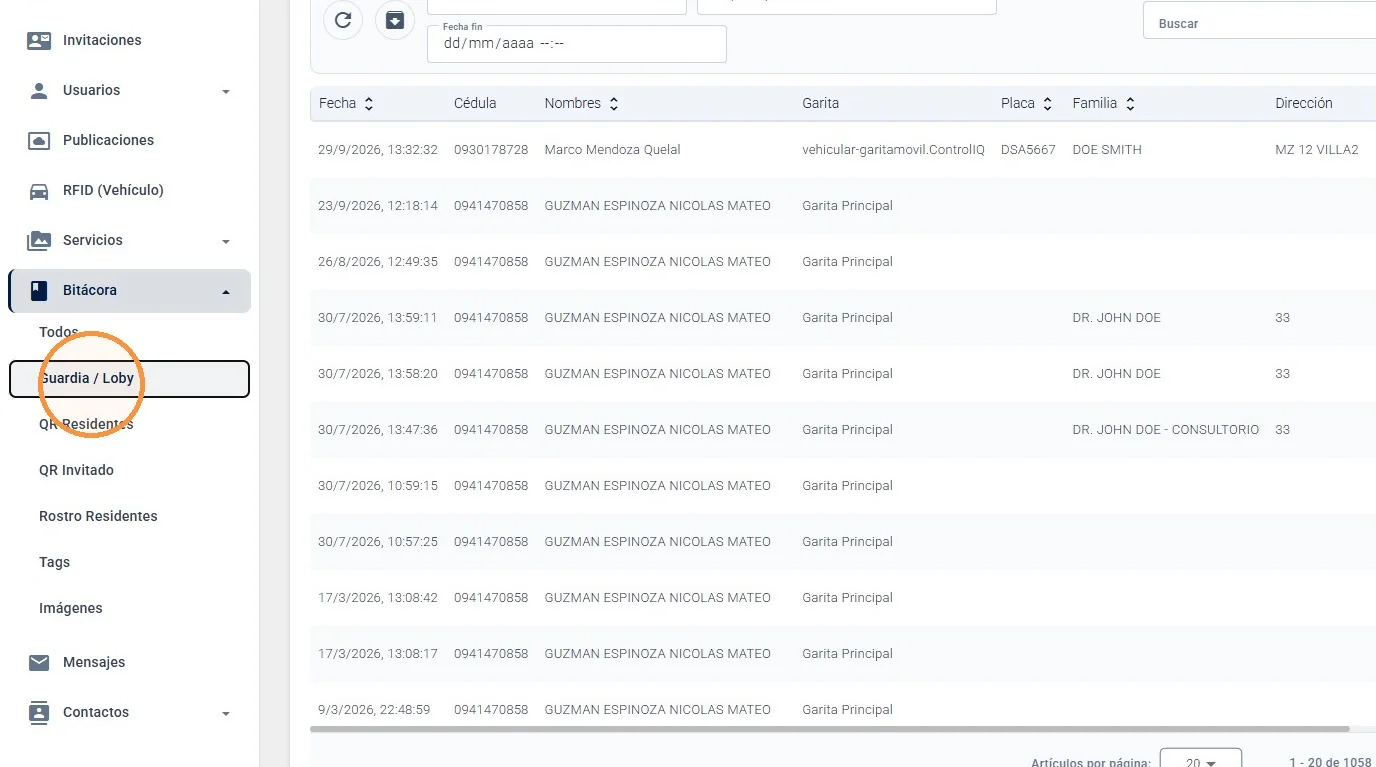Viewport: 1376px width, 767px height.
Task: Click the Bitácora book icon
Action: 39,290
